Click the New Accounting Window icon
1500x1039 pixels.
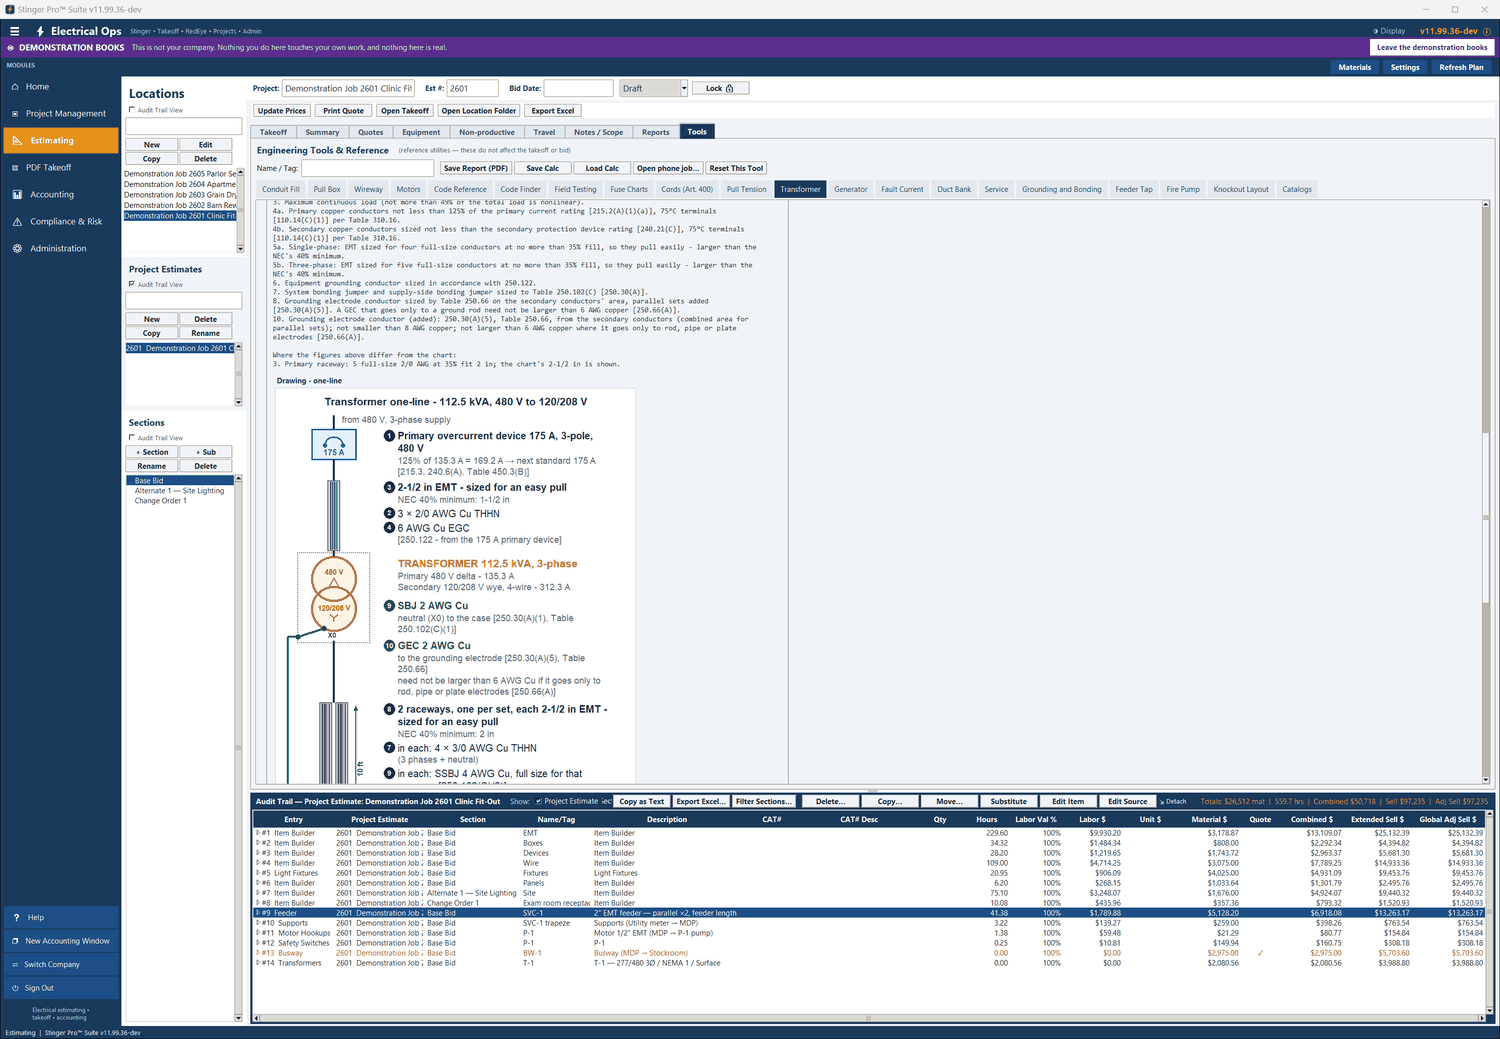15,941
